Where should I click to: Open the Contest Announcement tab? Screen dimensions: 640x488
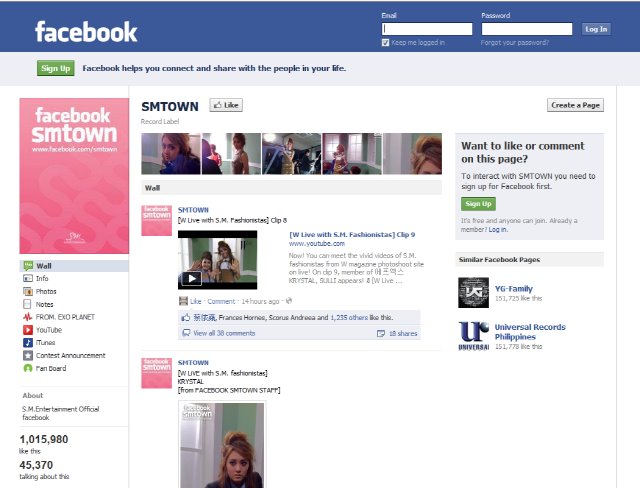[x=71, y=355]
